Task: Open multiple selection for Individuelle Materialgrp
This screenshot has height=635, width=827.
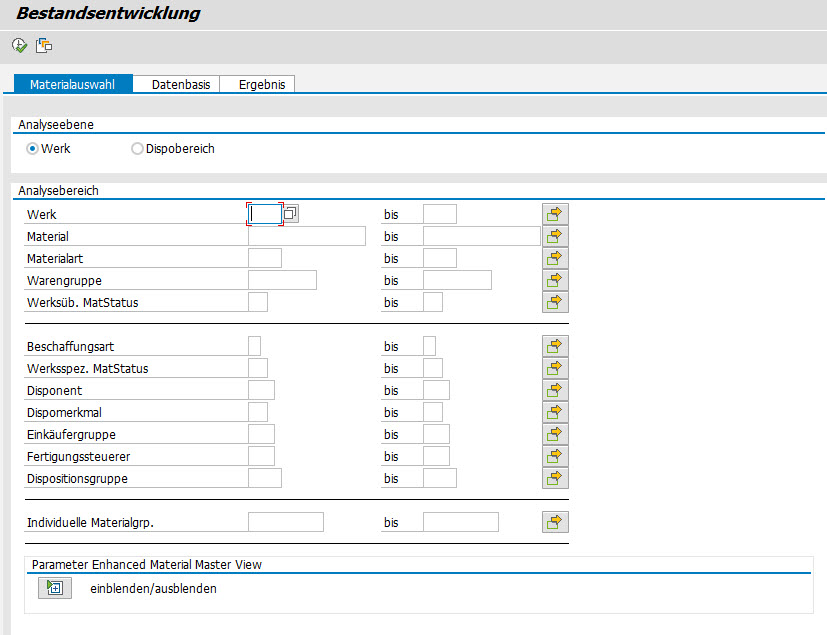Action: coord(554,521)
